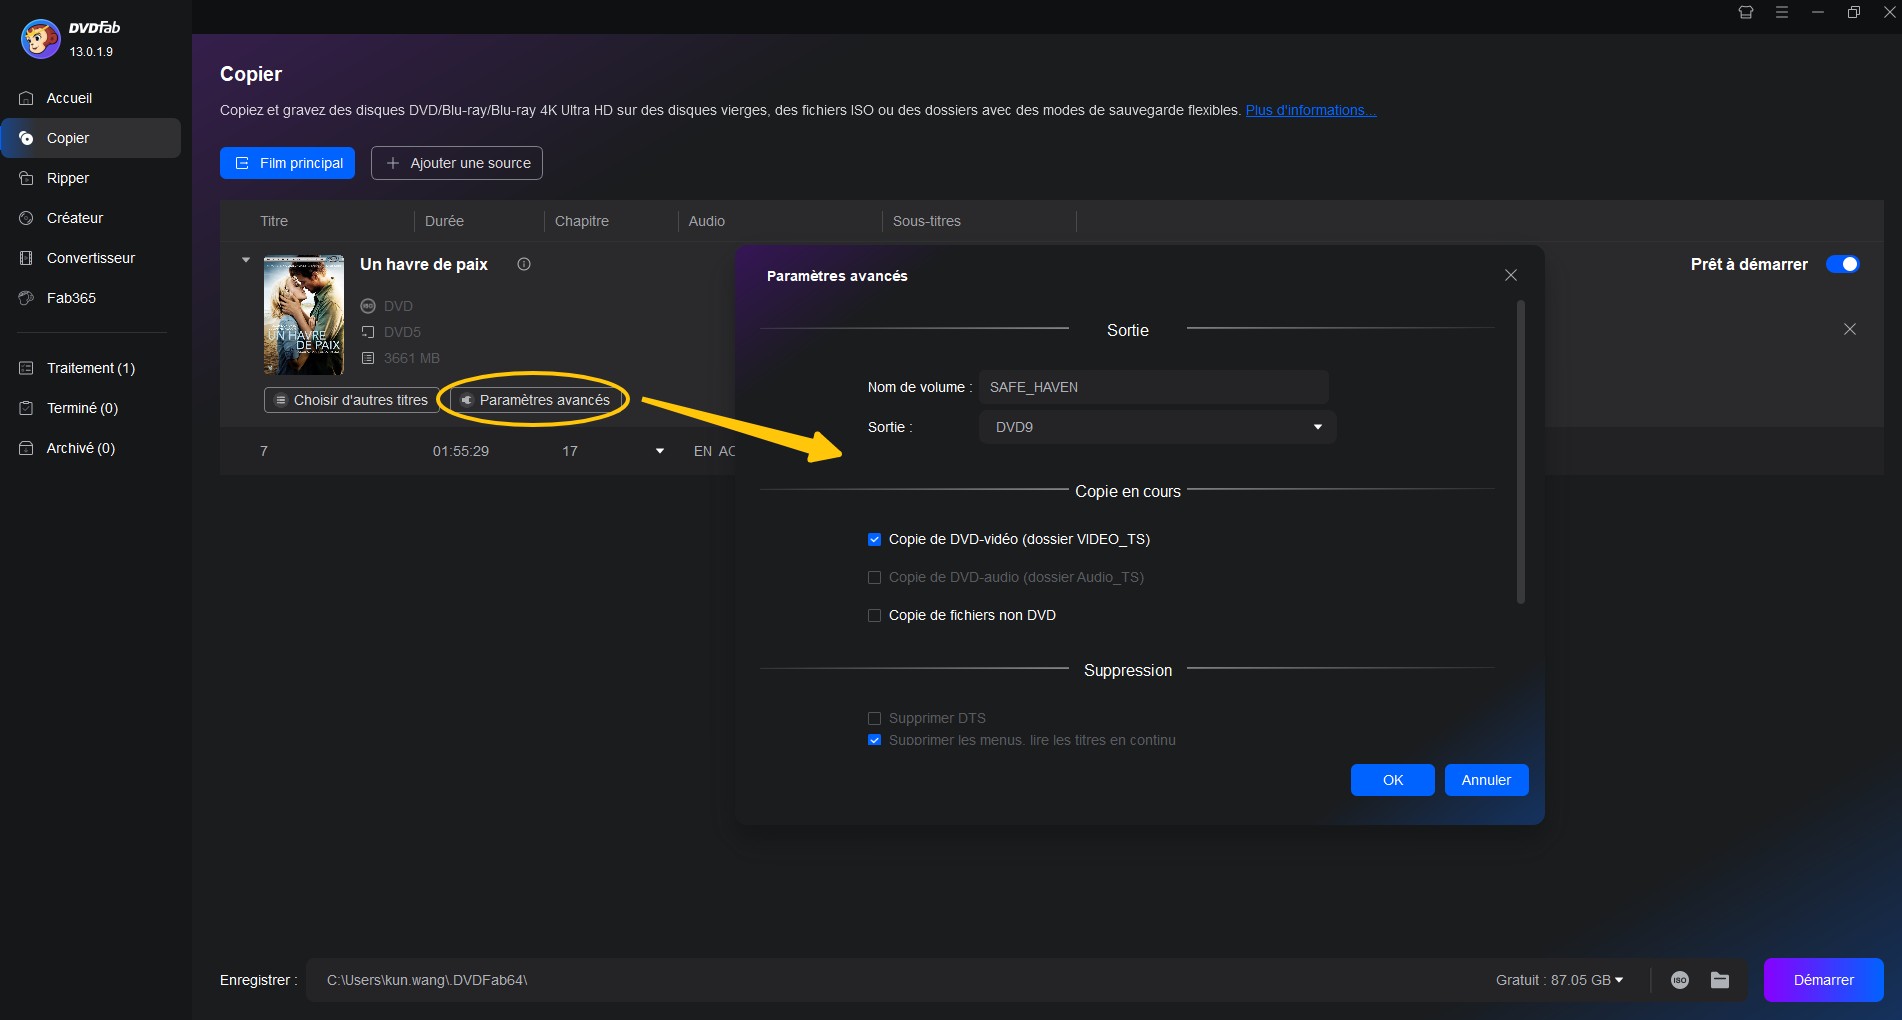Click the 01:55:29 duration value

click(x=461, y=451)
